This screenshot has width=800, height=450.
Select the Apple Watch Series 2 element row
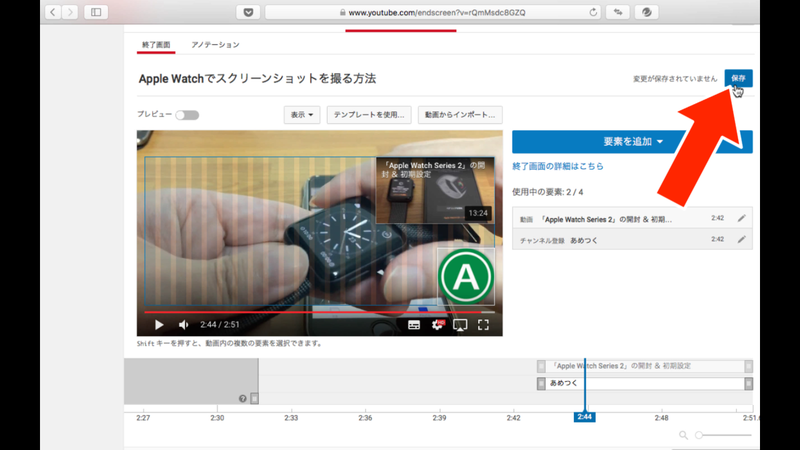click(632, 218)
